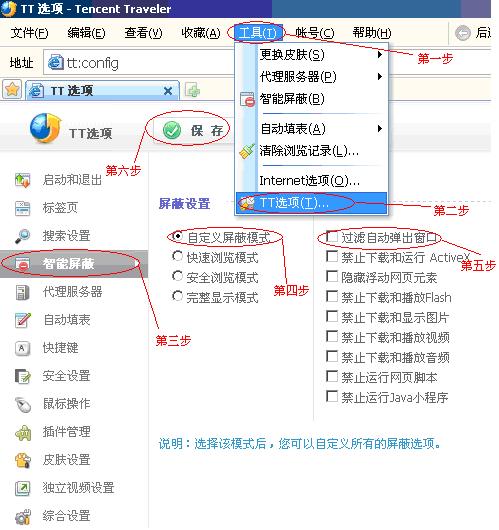The image size is (499, 530).
Task: Select 插件管理 puzzle icon in sidebar
Action: [23, 433]
